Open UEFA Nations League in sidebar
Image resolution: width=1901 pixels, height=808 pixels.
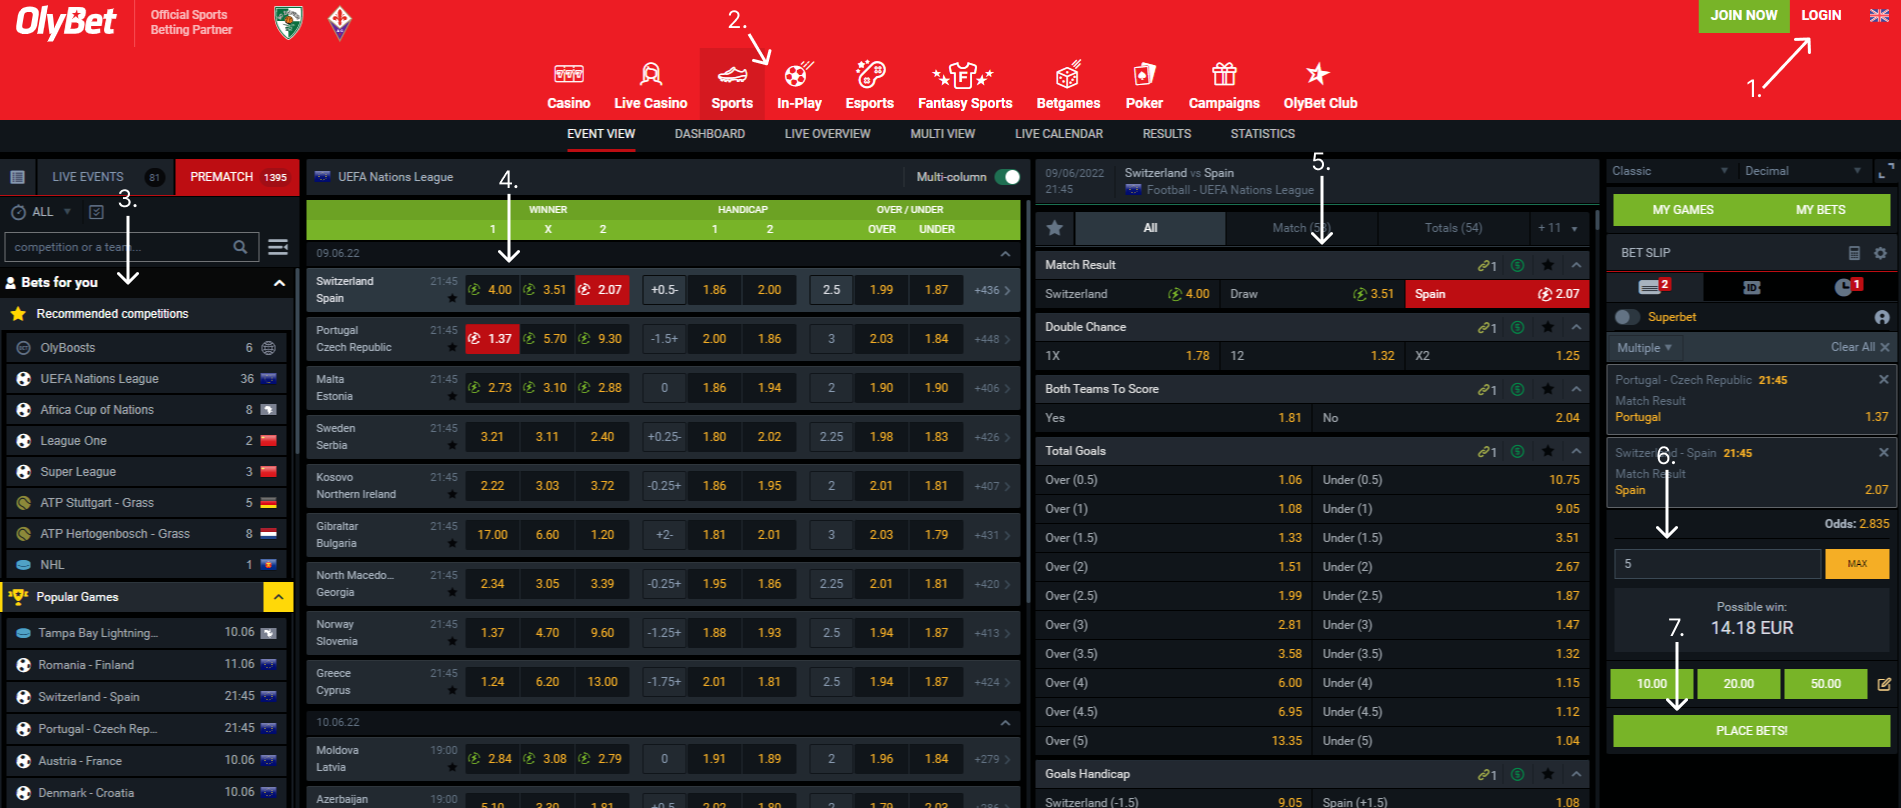tap(147, 379)
